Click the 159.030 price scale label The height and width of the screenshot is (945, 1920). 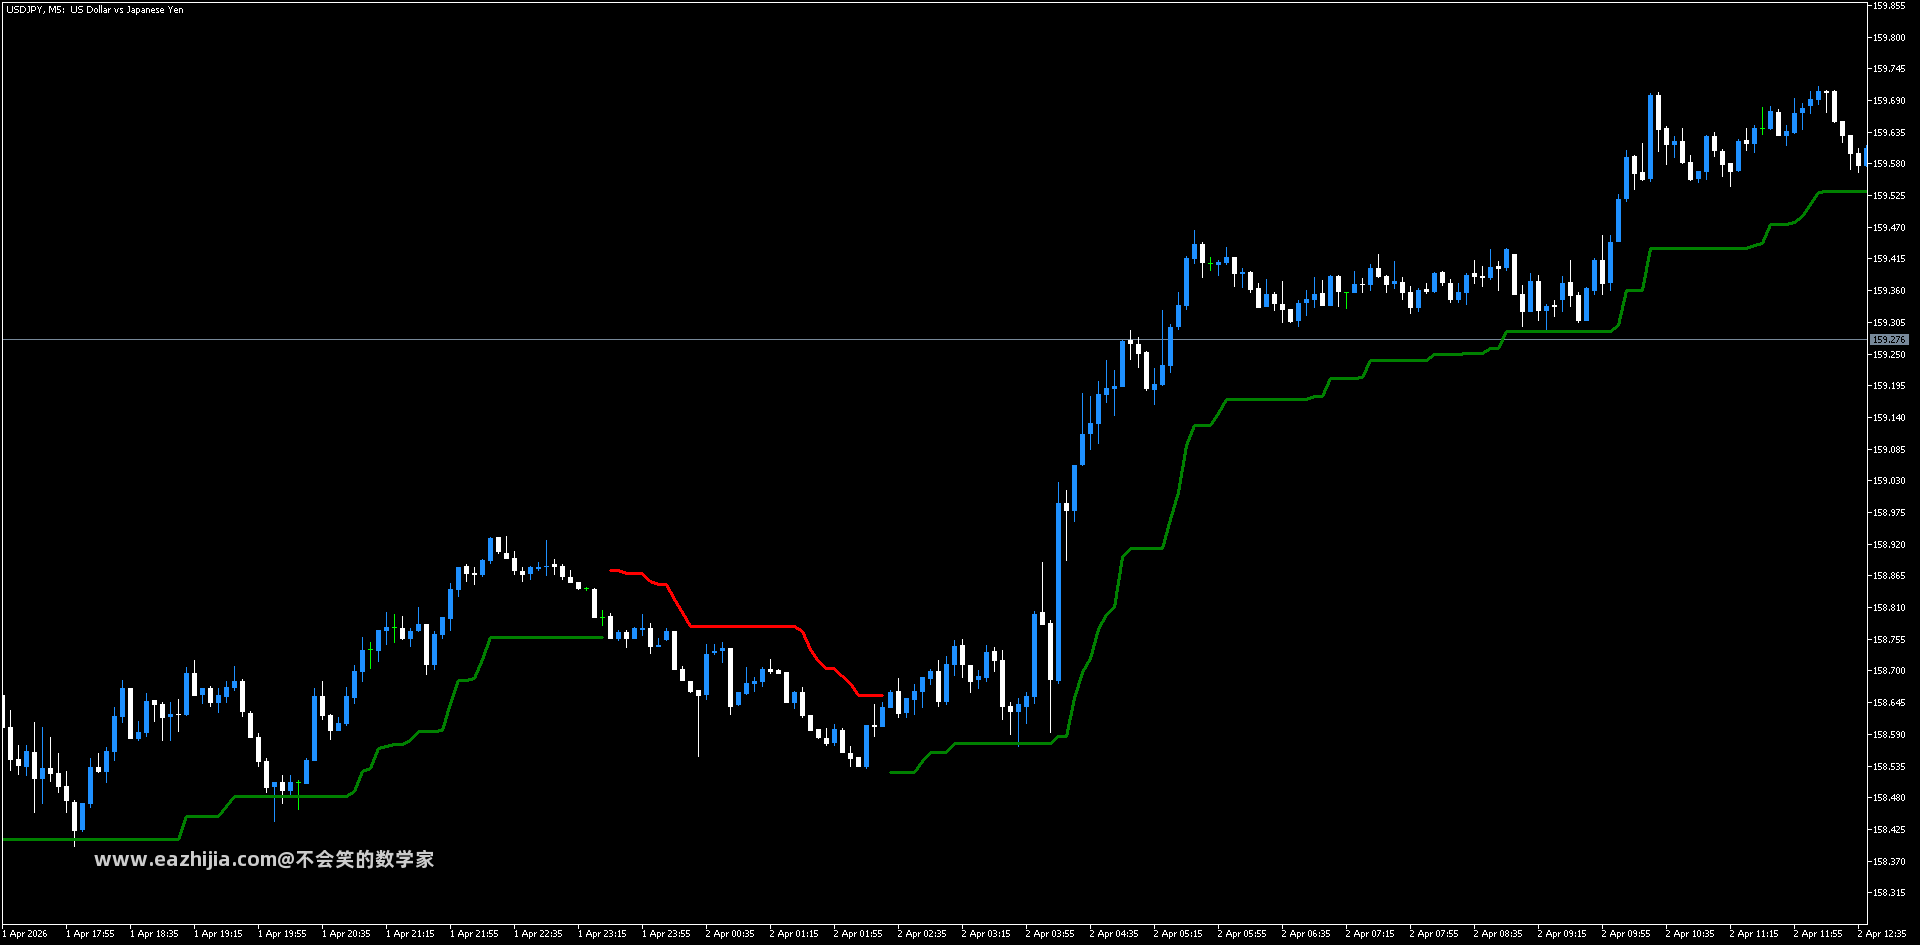(1889, 481)
